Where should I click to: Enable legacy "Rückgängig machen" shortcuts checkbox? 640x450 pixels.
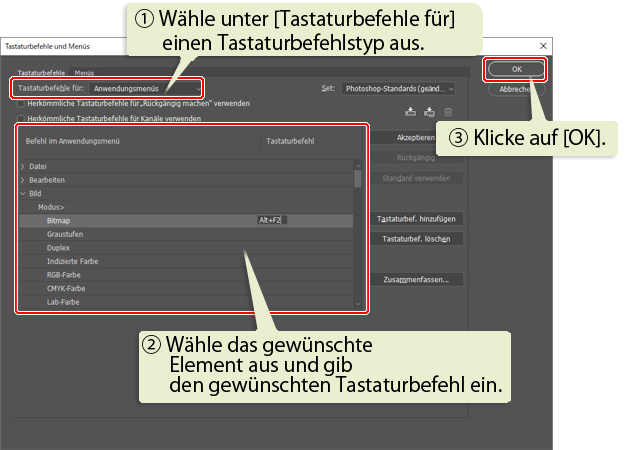(x=21, y=103)
